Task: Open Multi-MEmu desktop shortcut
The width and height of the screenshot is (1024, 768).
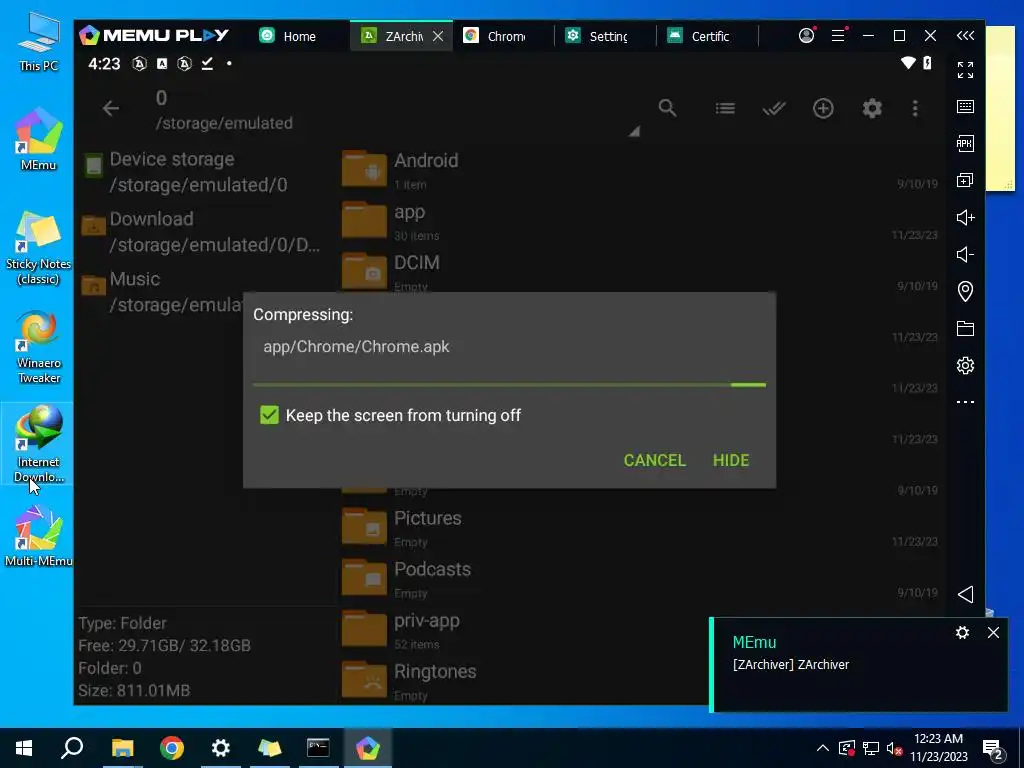Action: point(39,537)
